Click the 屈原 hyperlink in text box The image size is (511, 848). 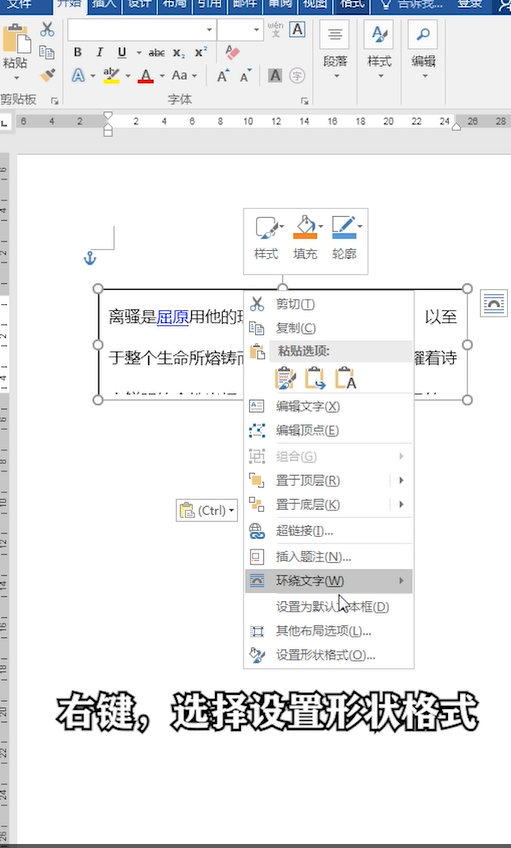[x=172, y=316]
